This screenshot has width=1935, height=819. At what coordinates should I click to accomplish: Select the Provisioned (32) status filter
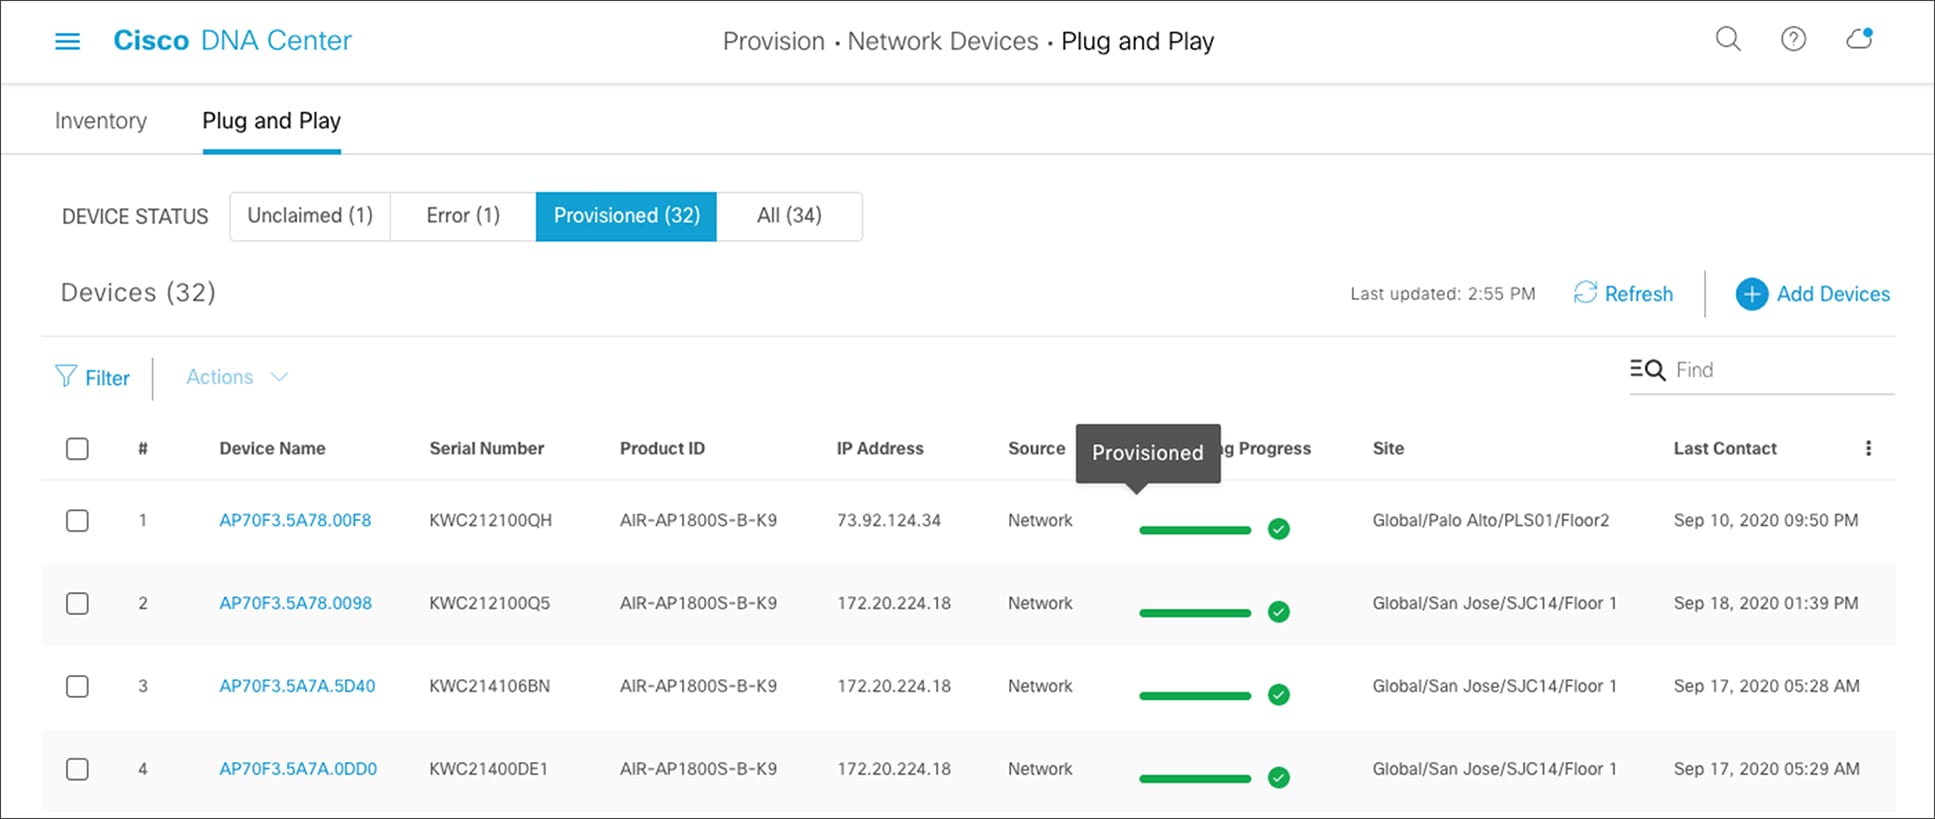(x=626, y=216)
